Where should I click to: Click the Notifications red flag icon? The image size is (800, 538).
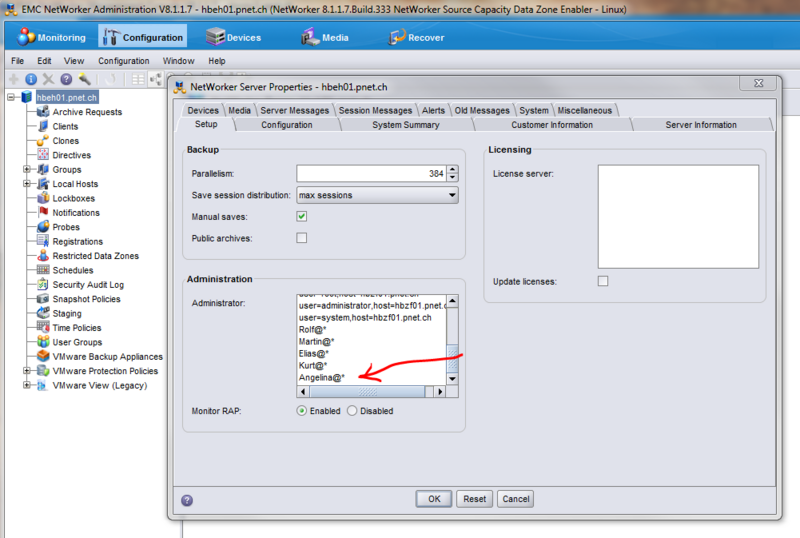[44, 213]
